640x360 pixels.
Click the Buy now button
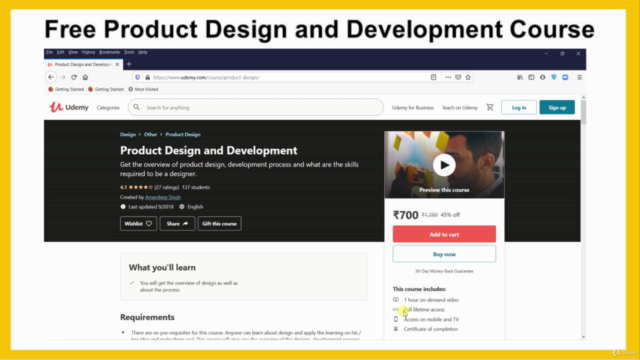click(x=444, y=254)
